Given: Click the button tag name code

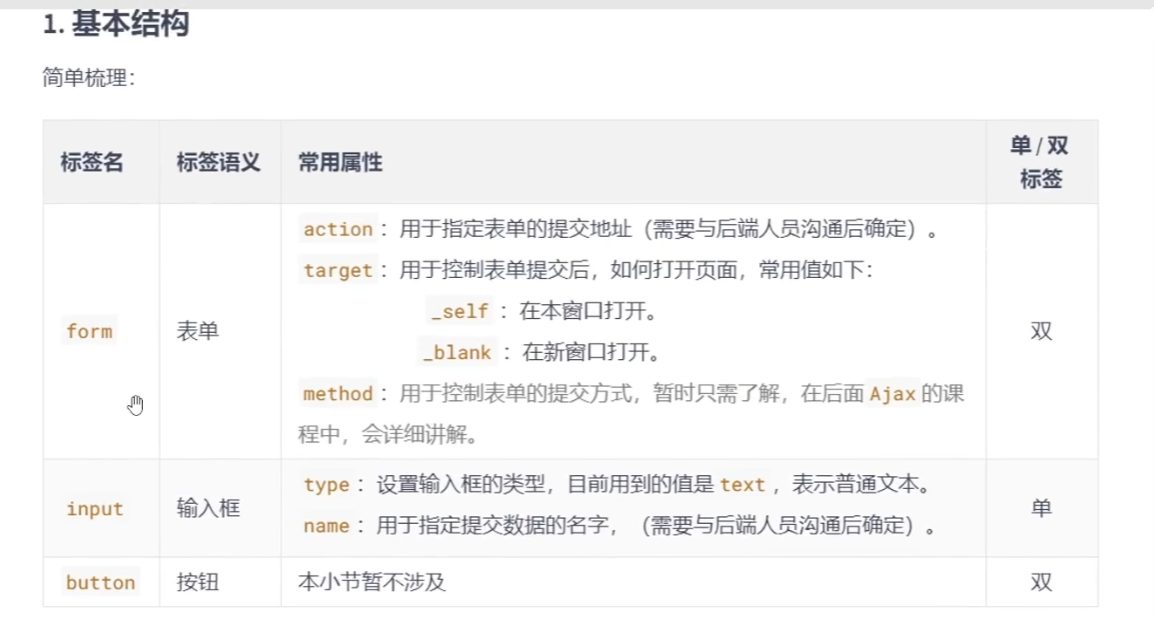Looking at the screenshot, I should click(101, 583).
